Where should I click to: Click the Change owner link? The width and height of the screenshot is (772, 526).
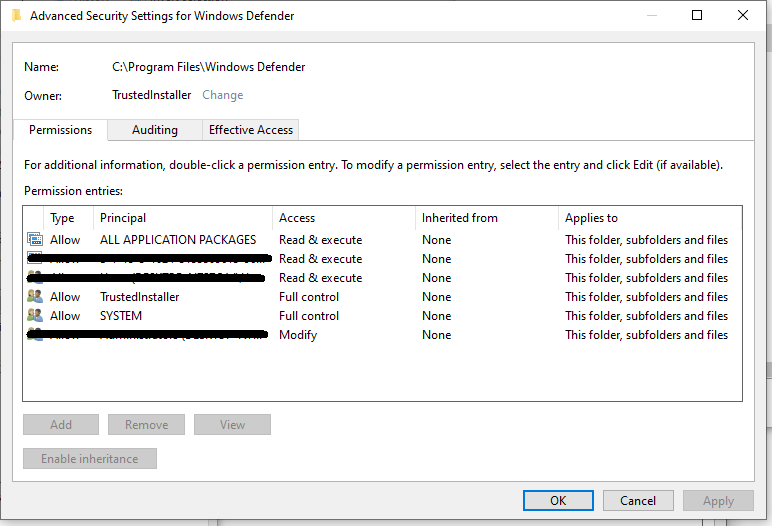223,95
